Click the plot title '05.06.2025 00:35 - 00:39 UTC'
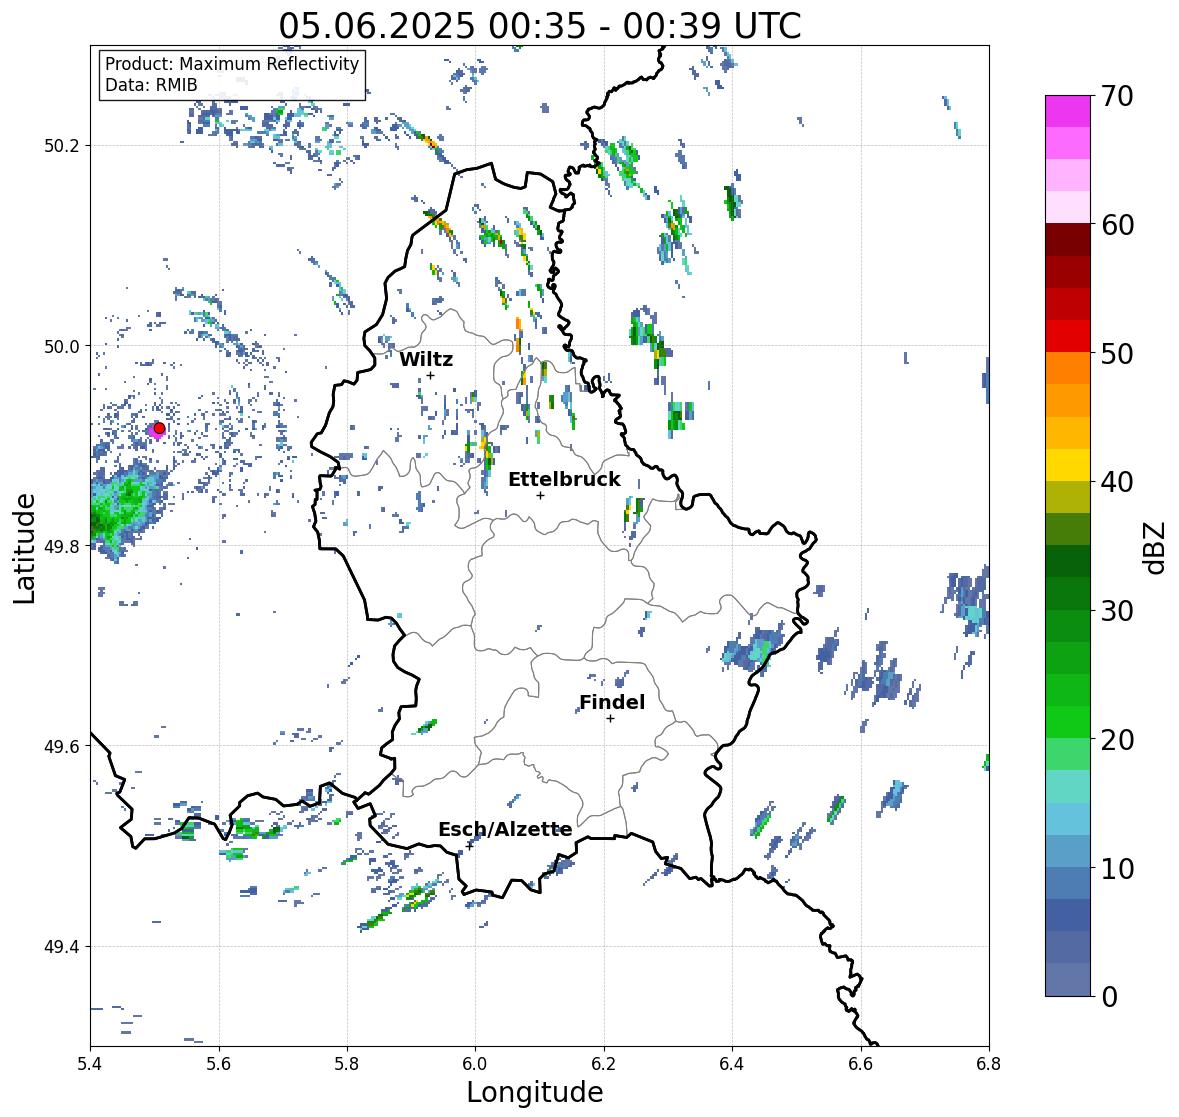The height and width of the screenshot is (1117, 1179). click(x=540, y=26)
